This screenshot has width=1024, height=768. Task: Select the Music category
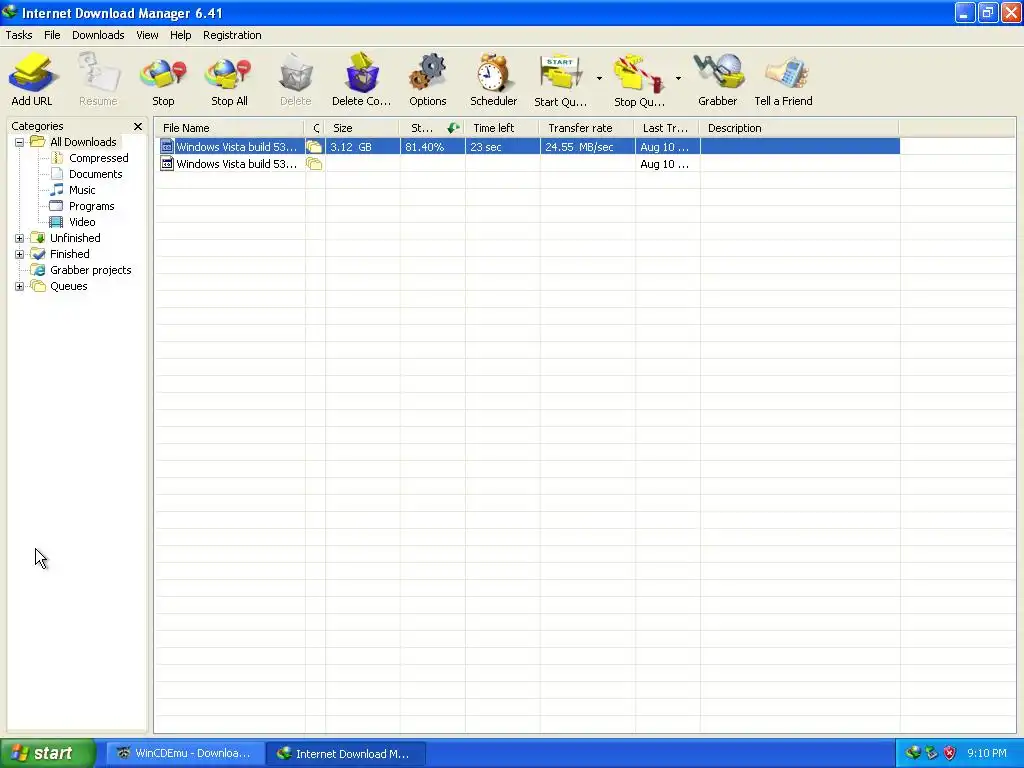point(82,190)
